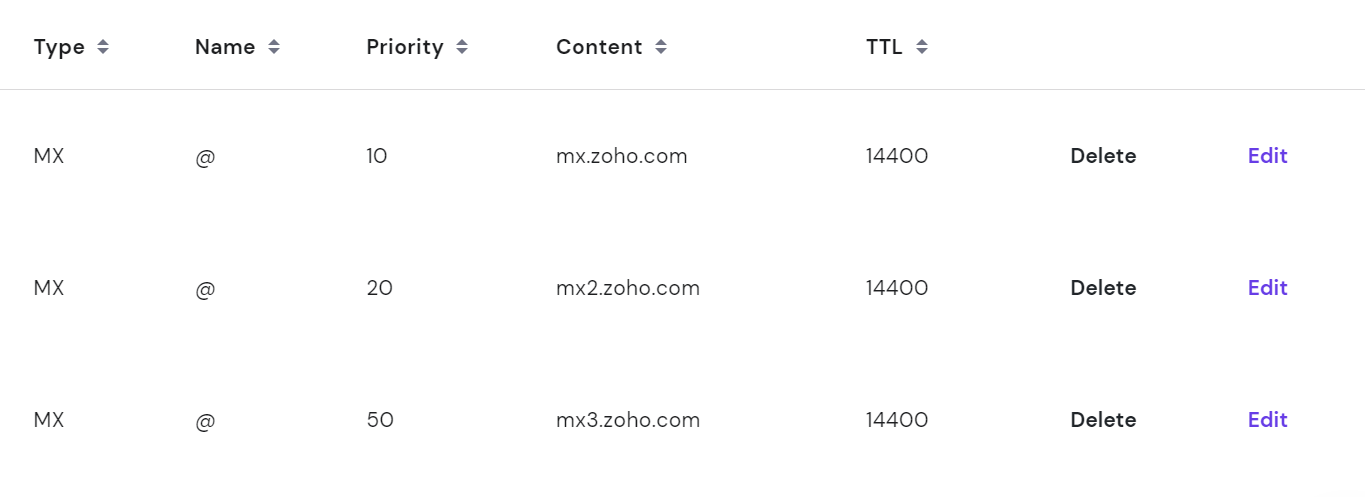Toggle sorting by Priority arrows icon
1365x497 pixels.
click(461, 47)
